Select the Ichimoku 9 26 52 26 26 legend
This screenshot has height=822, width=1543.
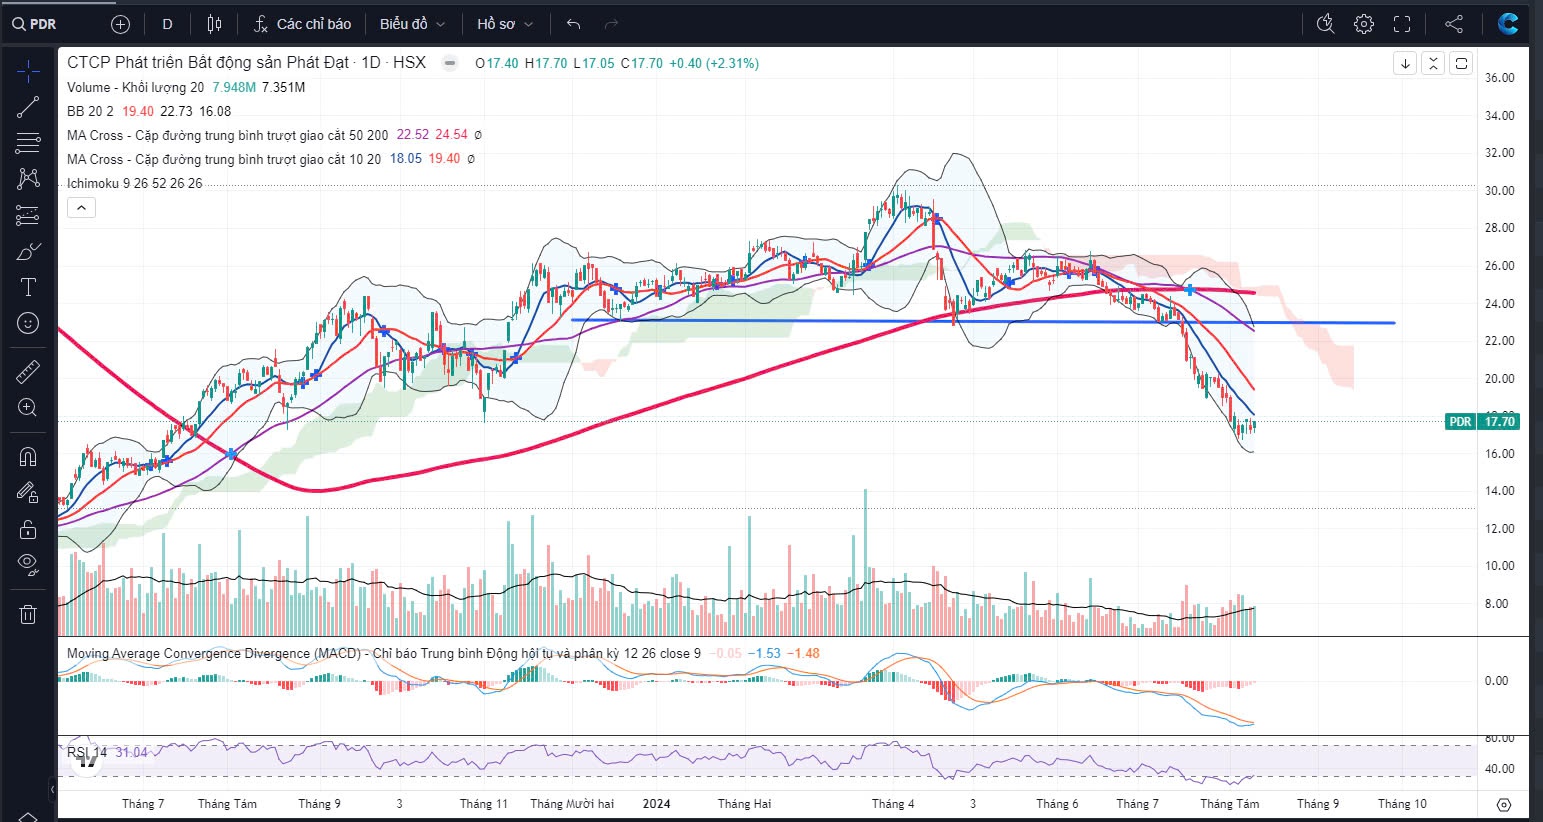pos(134,183)
